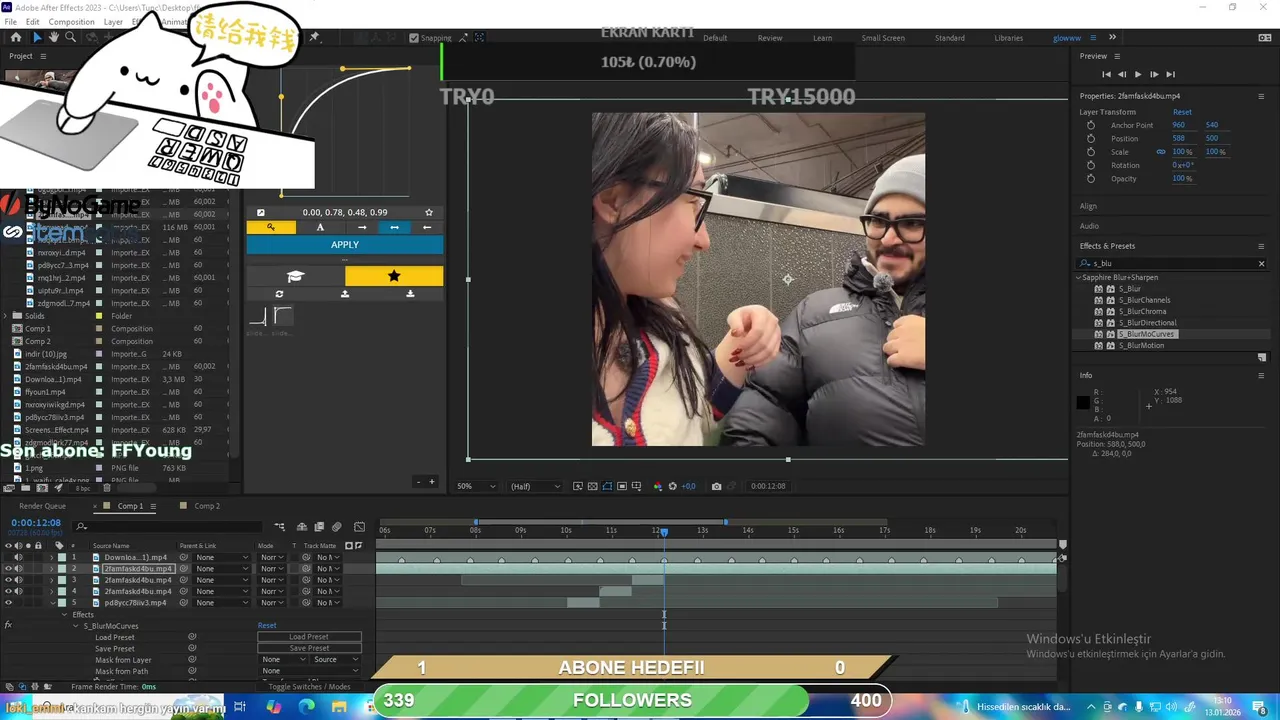Toggle Rotation stopwatch in Properties
Viewport: 1280px width, 720px height.
[x=1091, y=165]
